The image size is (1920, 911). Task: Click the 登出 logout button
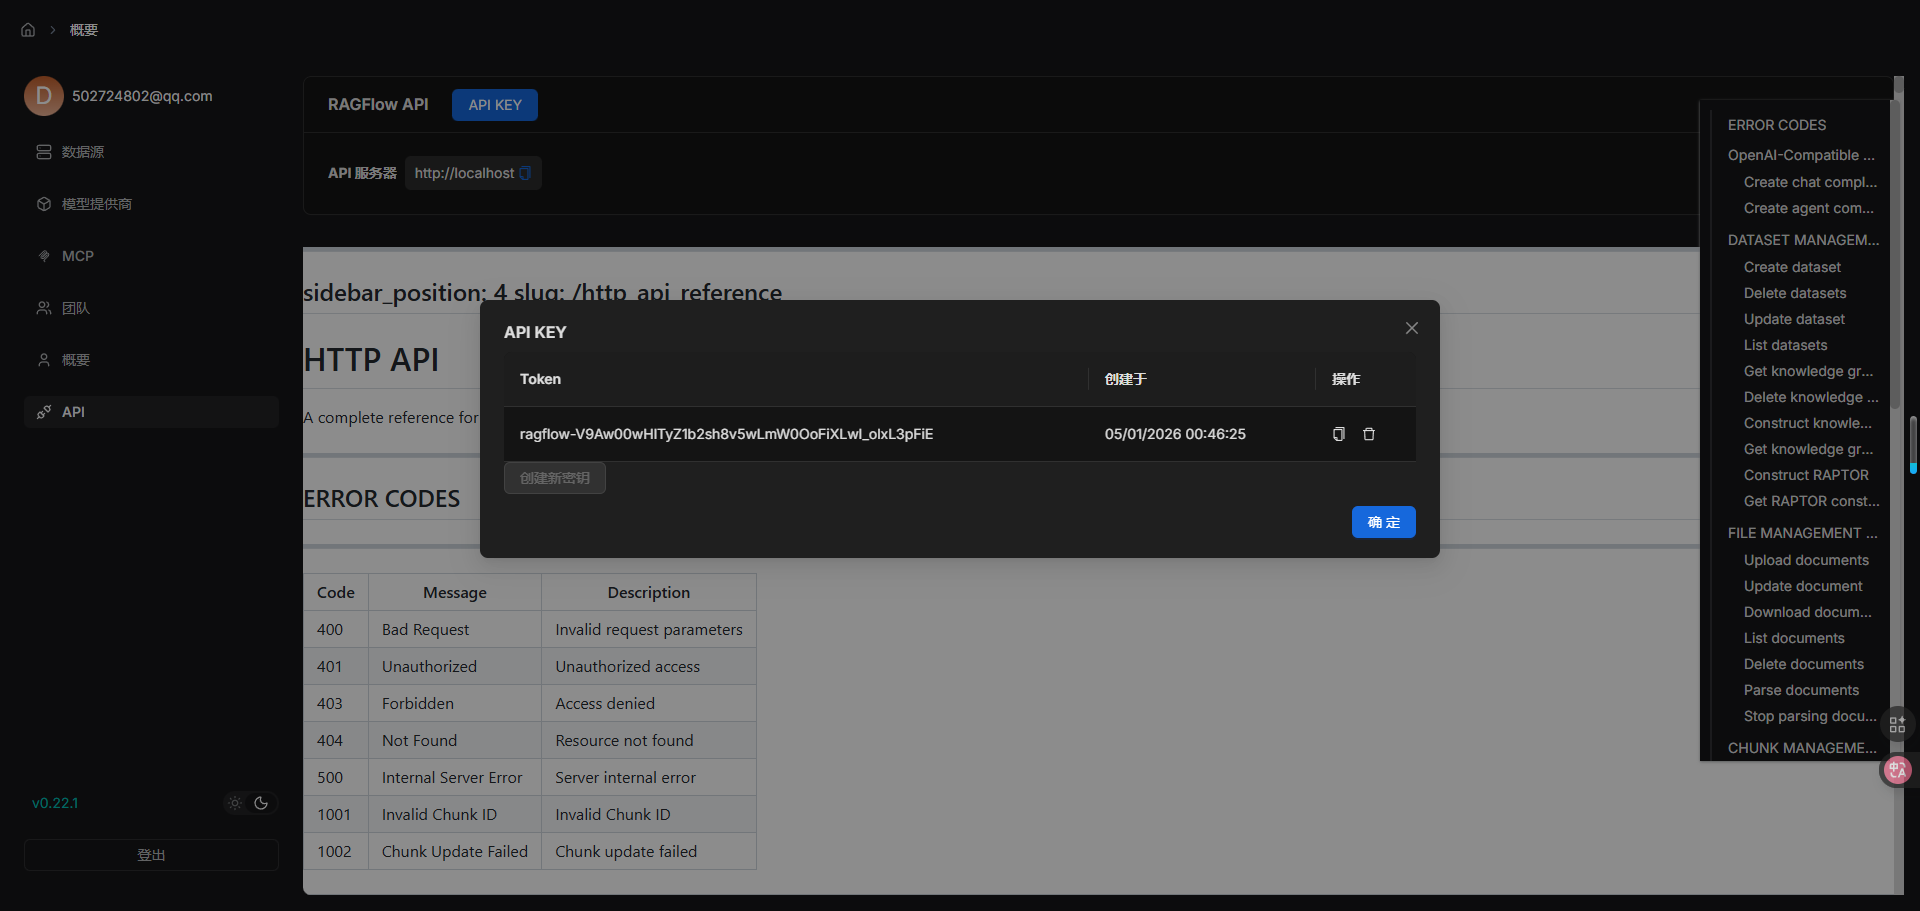pyautogui.click(x=151, y=855)
